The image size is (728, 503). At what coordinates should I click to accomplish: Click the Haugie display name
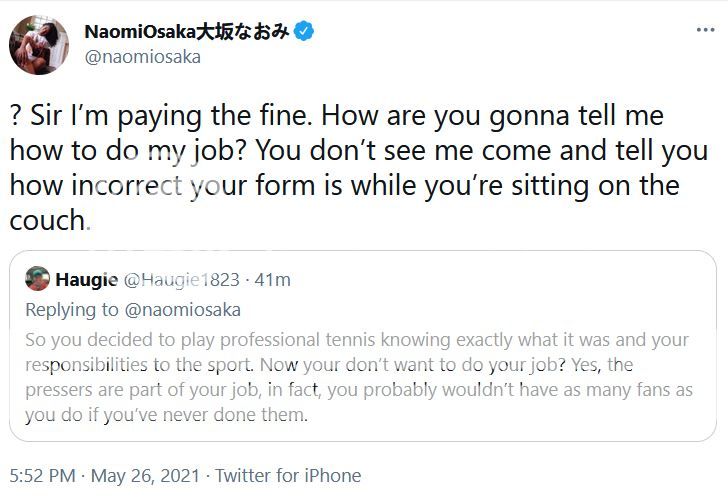(86, 280)
